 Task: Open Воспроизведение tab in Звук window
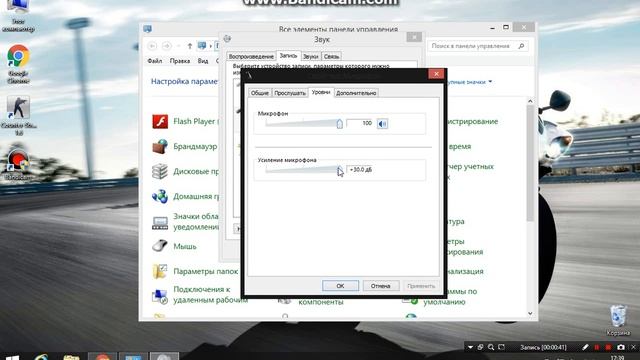(251, 56)
